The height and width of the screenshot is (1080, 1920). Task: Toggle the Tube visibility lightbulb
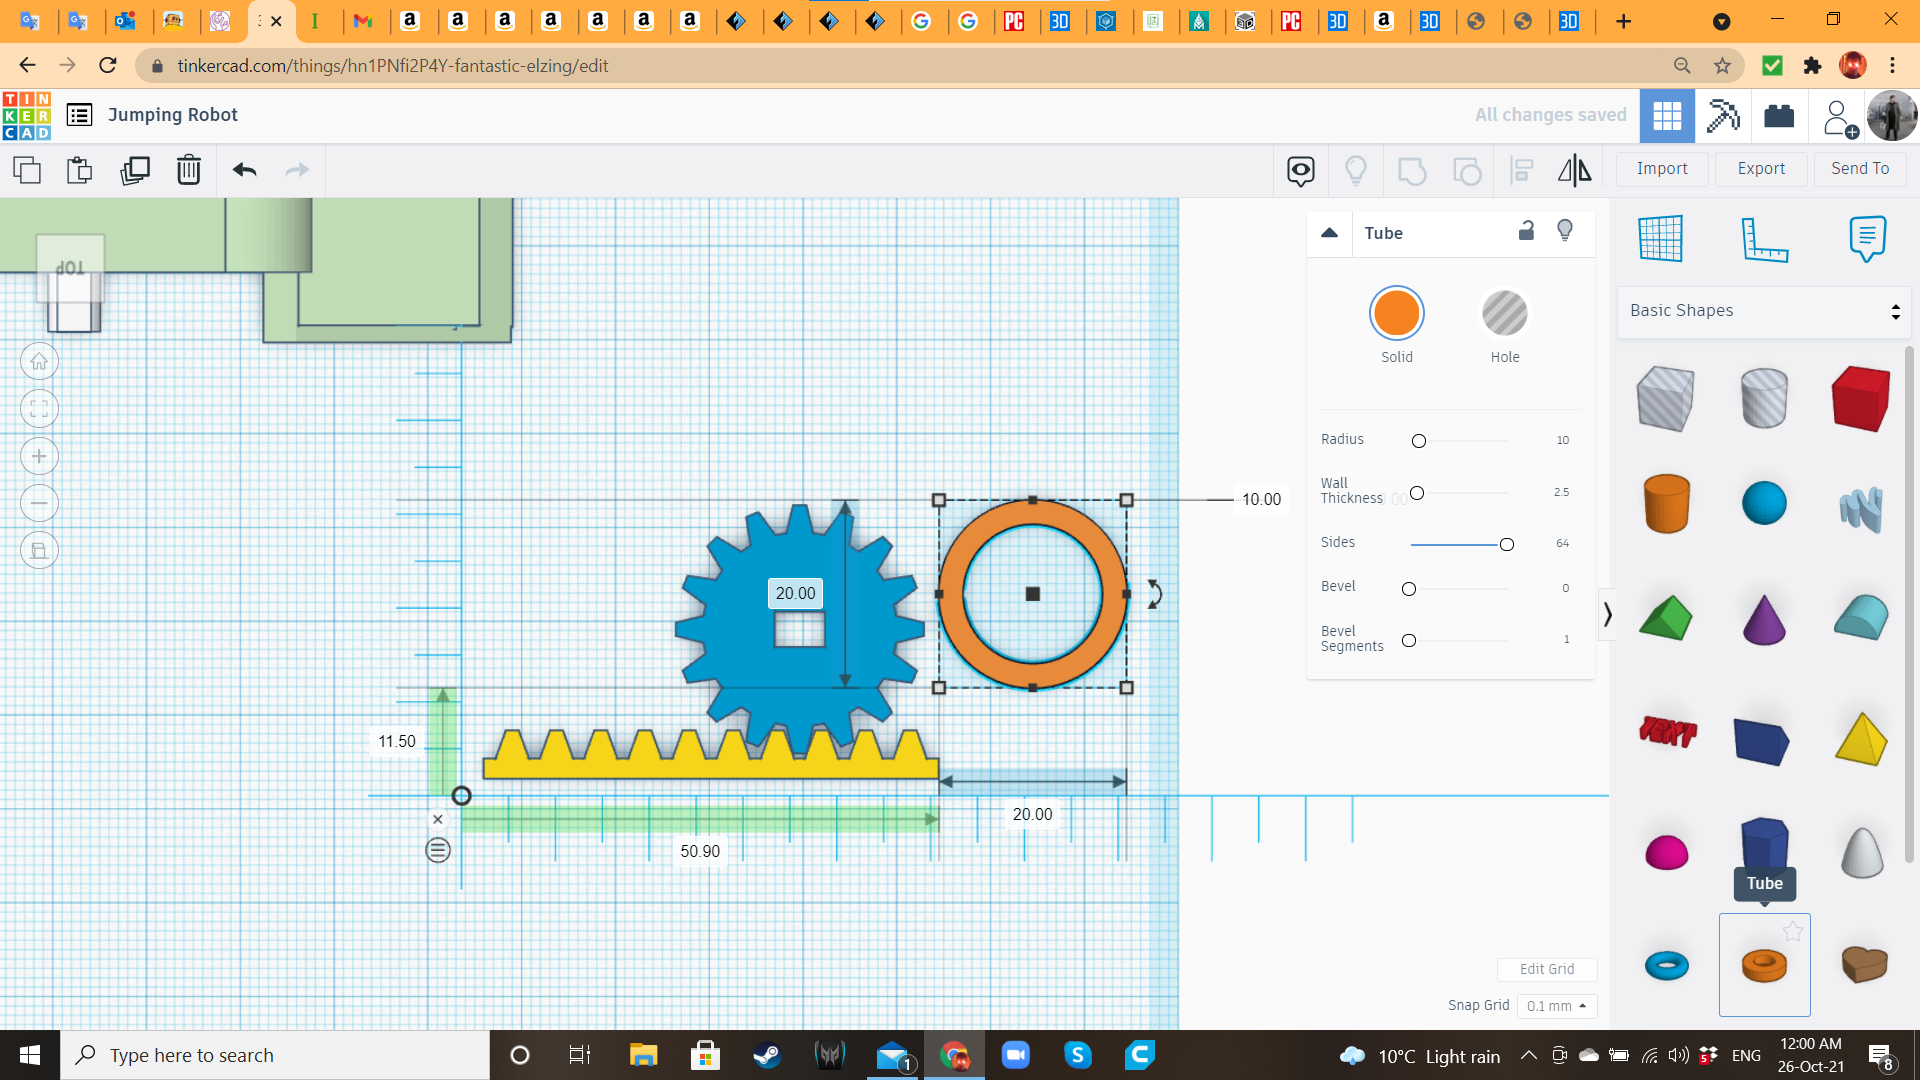pos(1565,231)
